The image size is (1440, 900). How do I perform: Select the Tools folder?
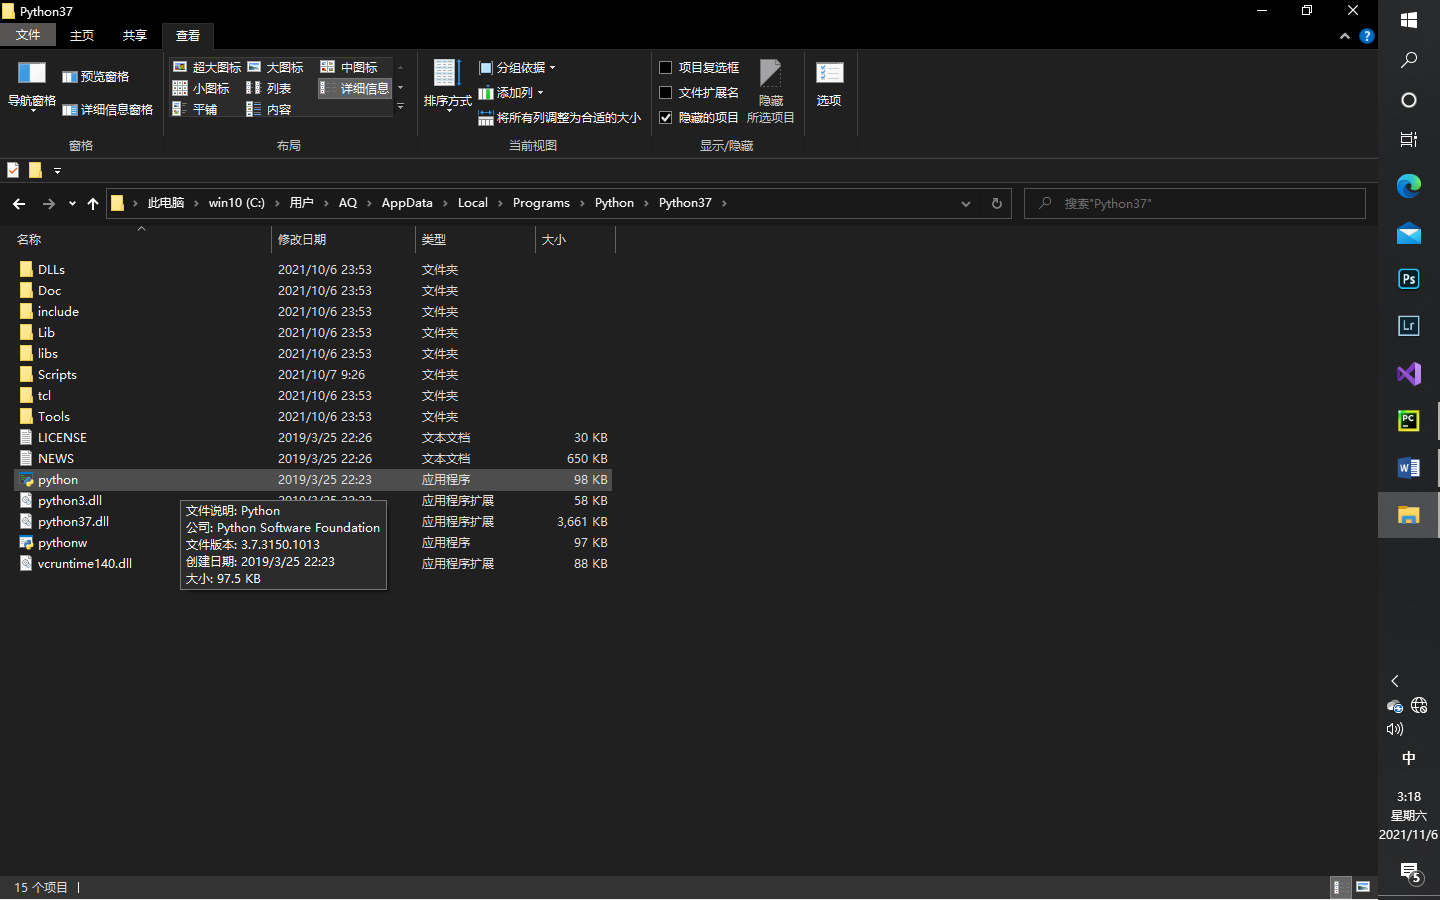click(x=313, y=417)
